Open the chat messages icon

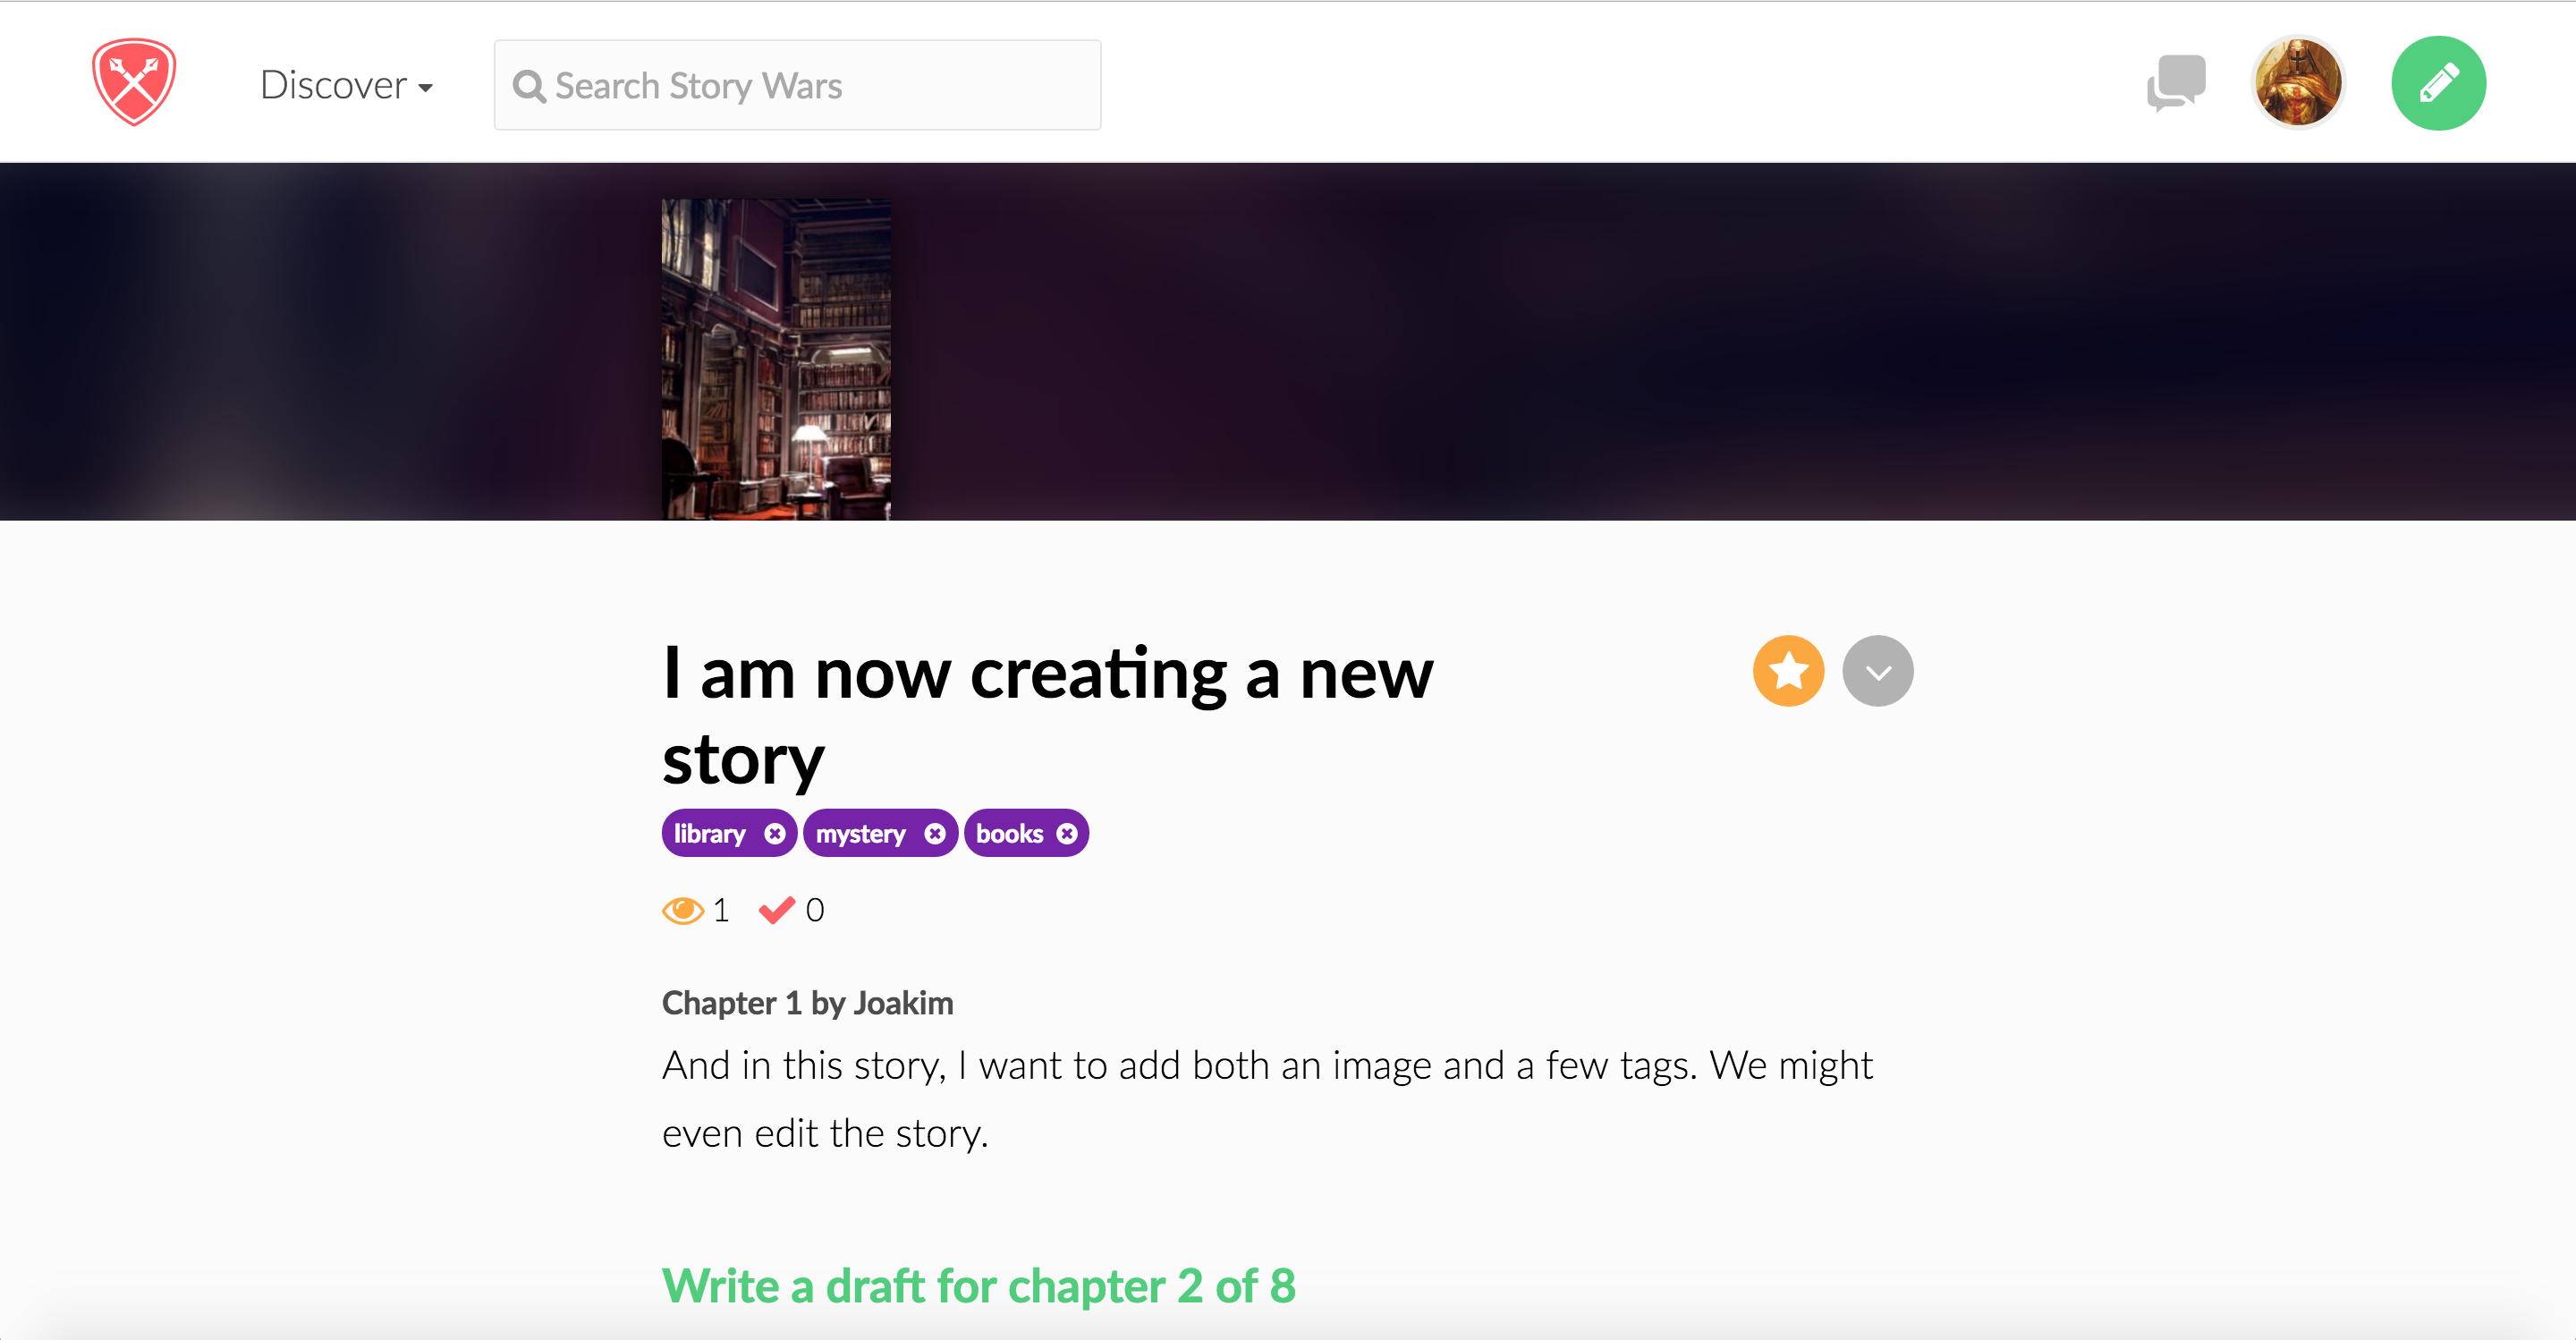coord(2175,83)
